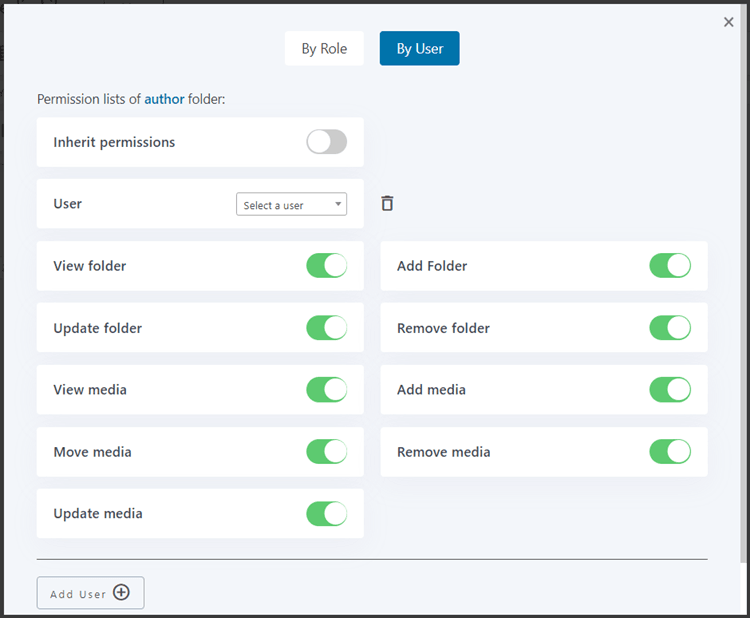Viewport: 750px width, 618px height.
Task: Open the Select a user dropdown
Action: pos(291,205)
